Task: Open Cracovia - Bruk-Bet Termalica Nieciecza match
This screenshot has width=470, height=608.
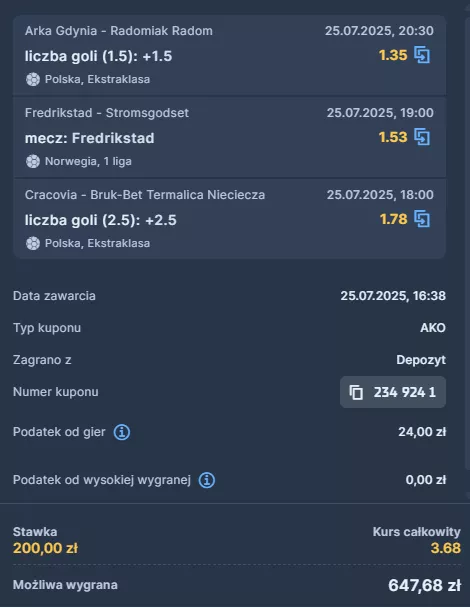Action: coord(145,195)
